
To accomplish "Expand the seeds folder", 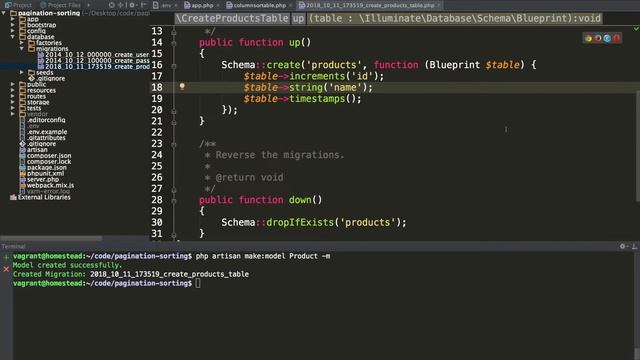I will pos(22,72).
